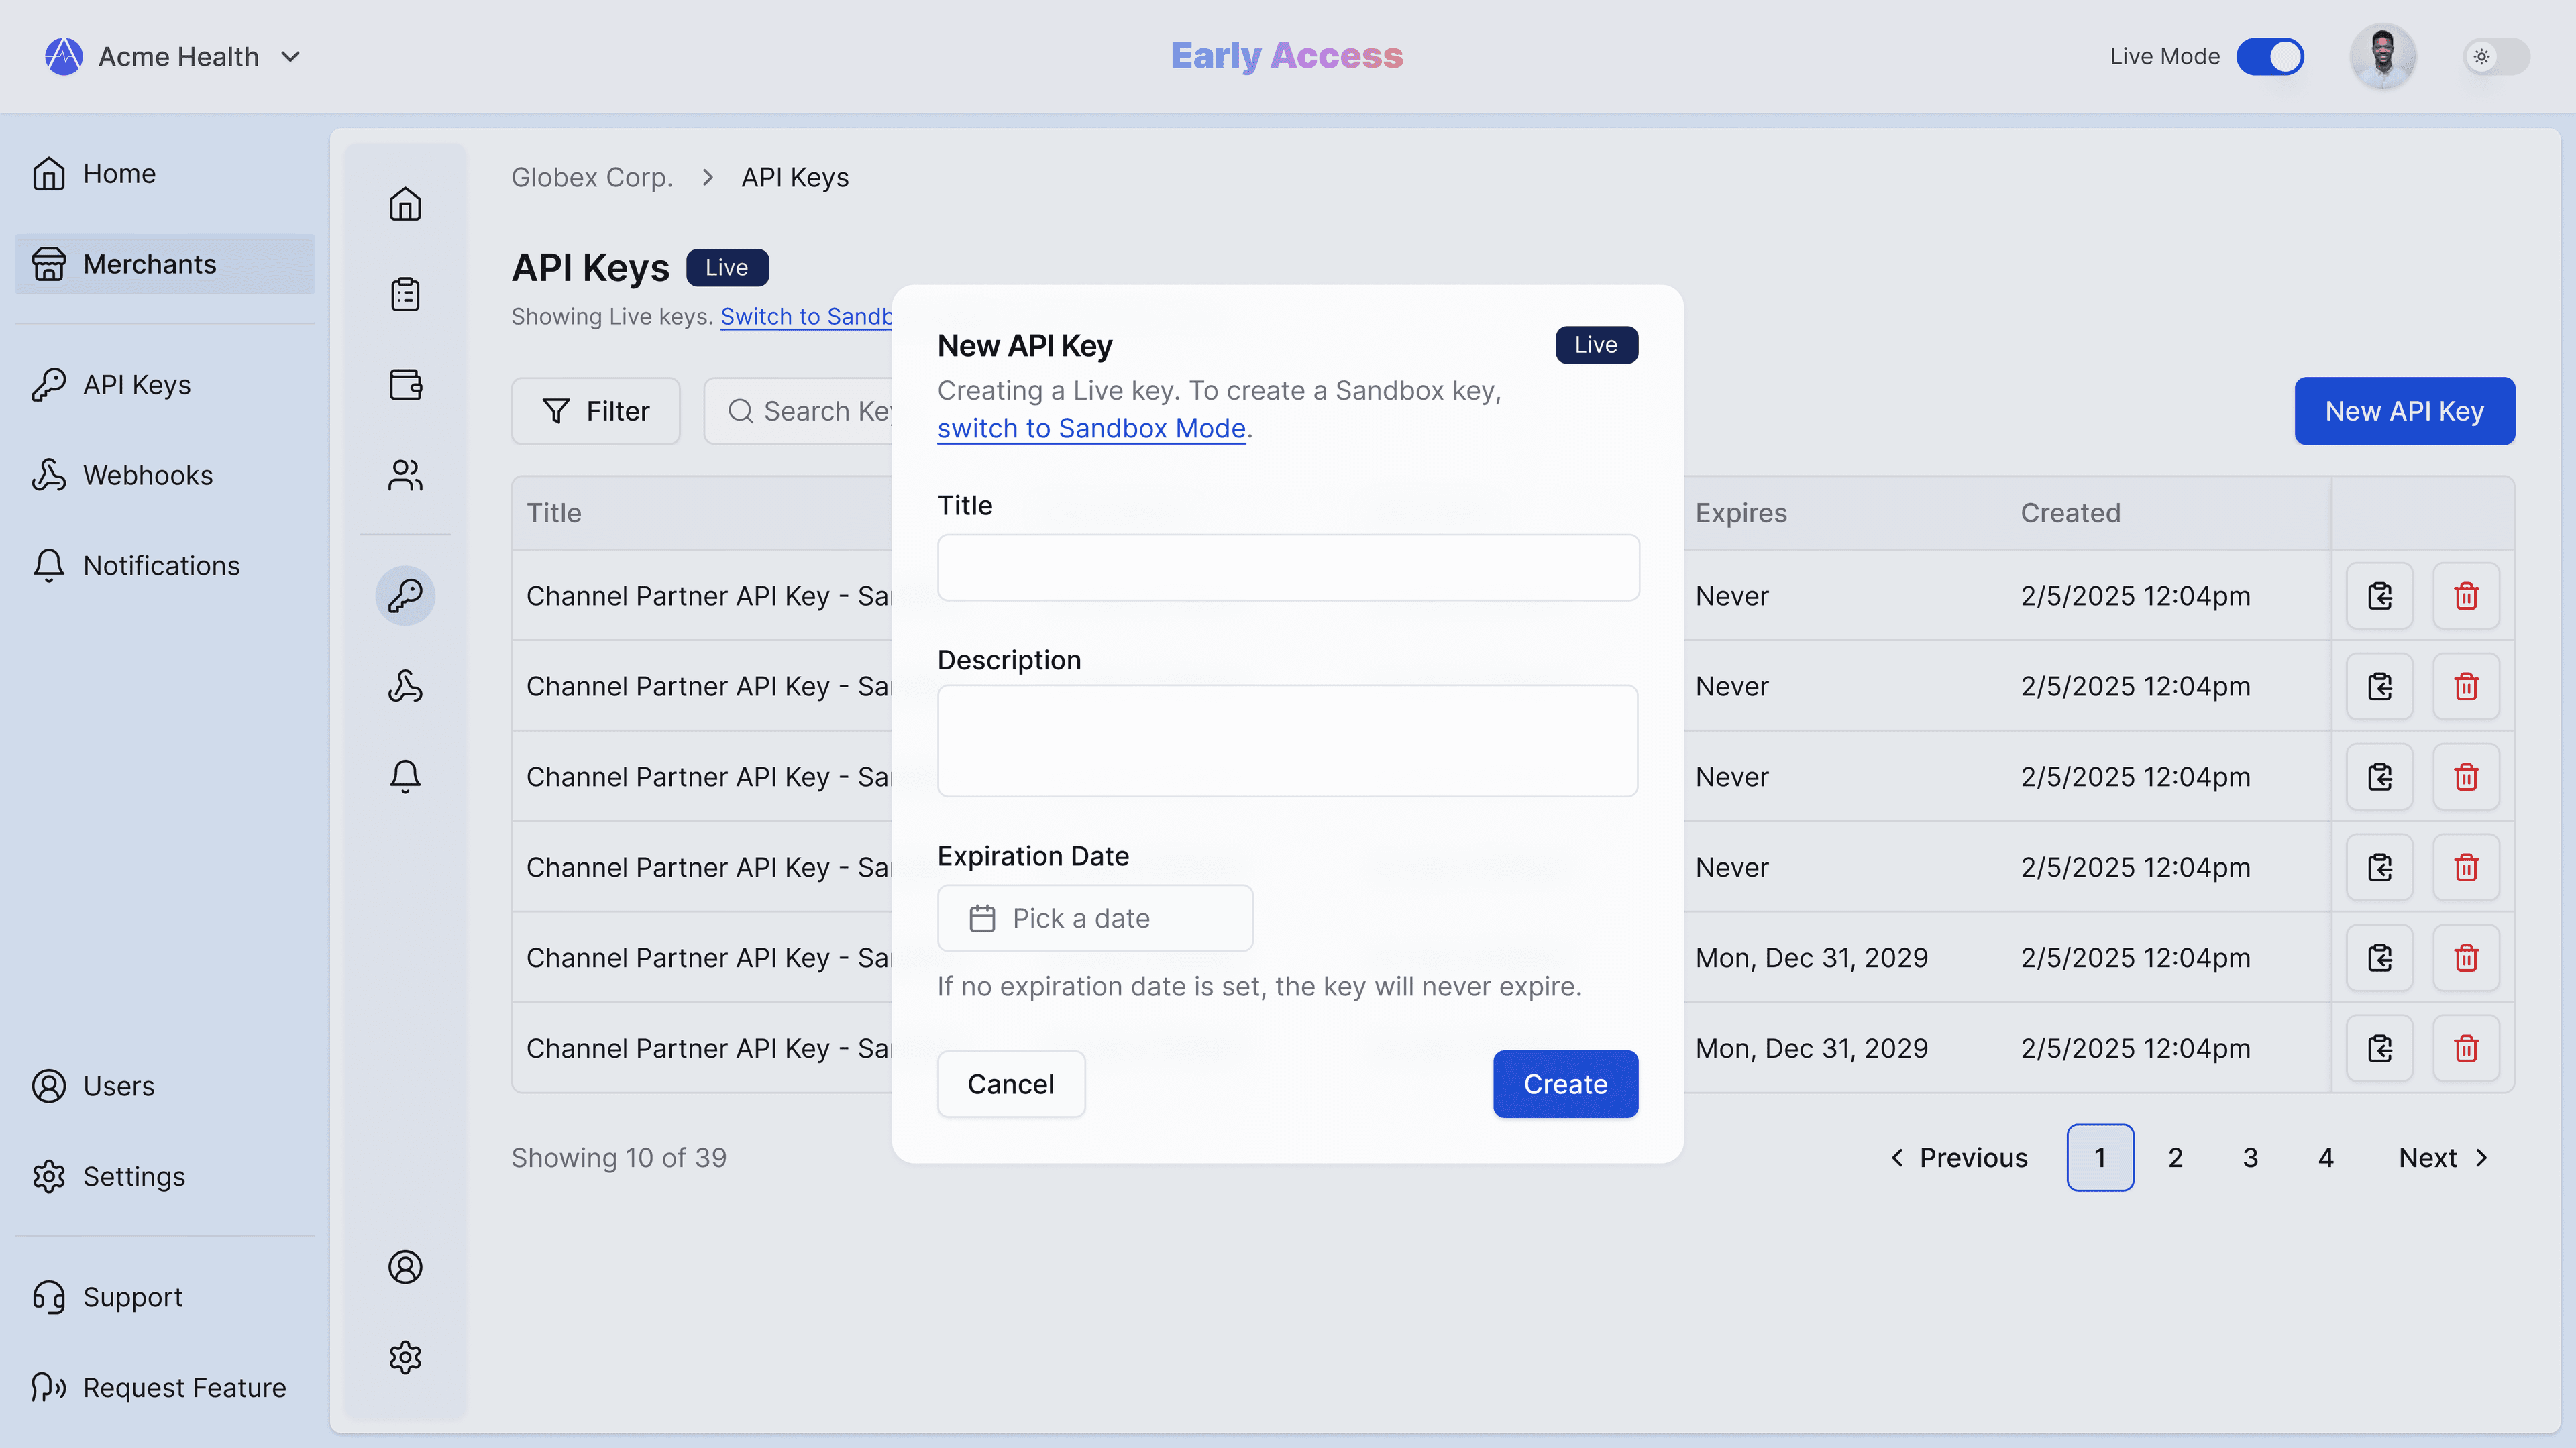Click the copy icon in the last key row
The height and width of the screenshot is (1448, 2576).
[2380, 1048]
